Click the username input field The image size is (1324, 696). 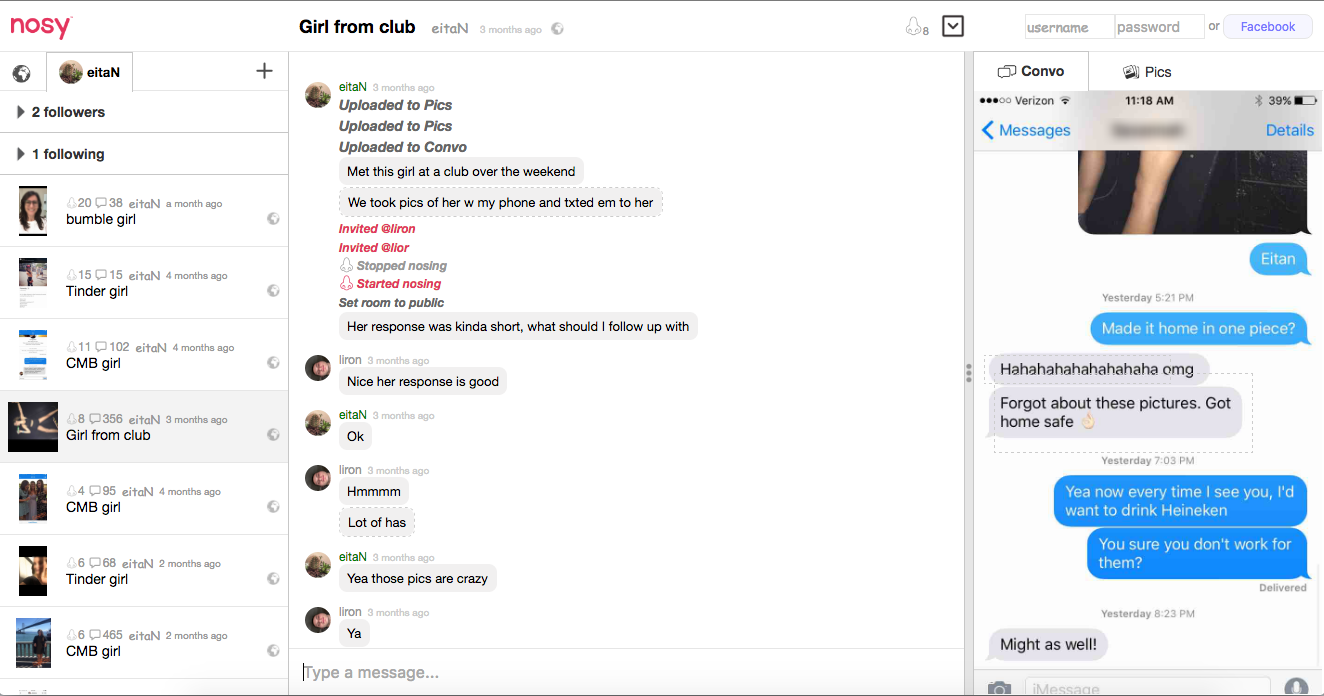click(x=1069, y=27)
